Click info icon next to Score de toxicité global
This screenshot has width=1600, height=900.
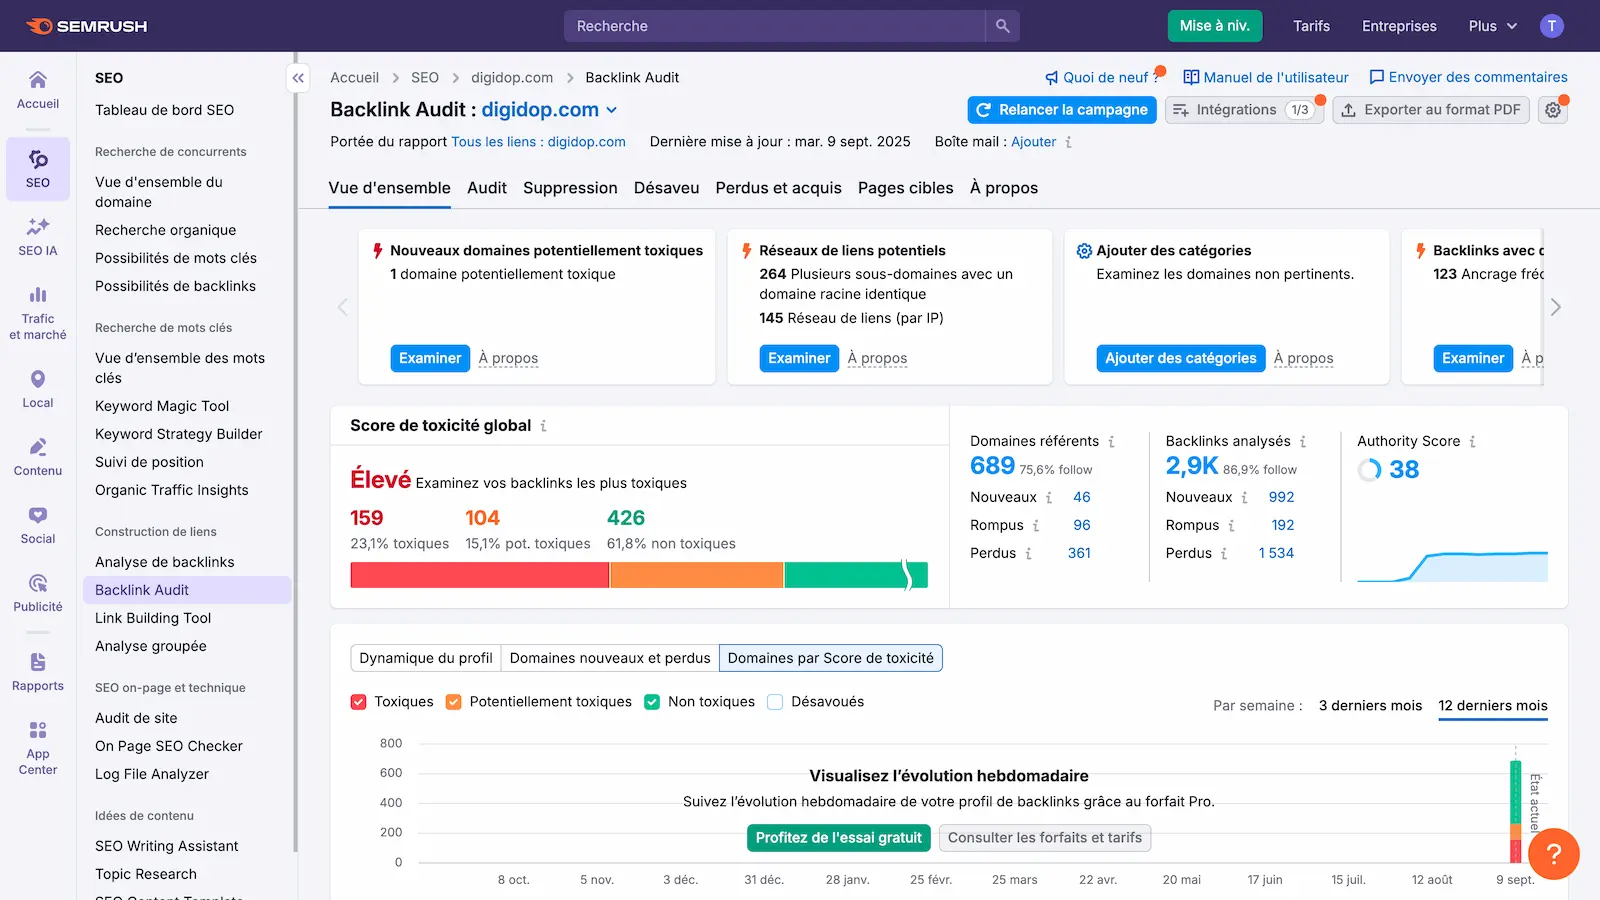(543, 426)
